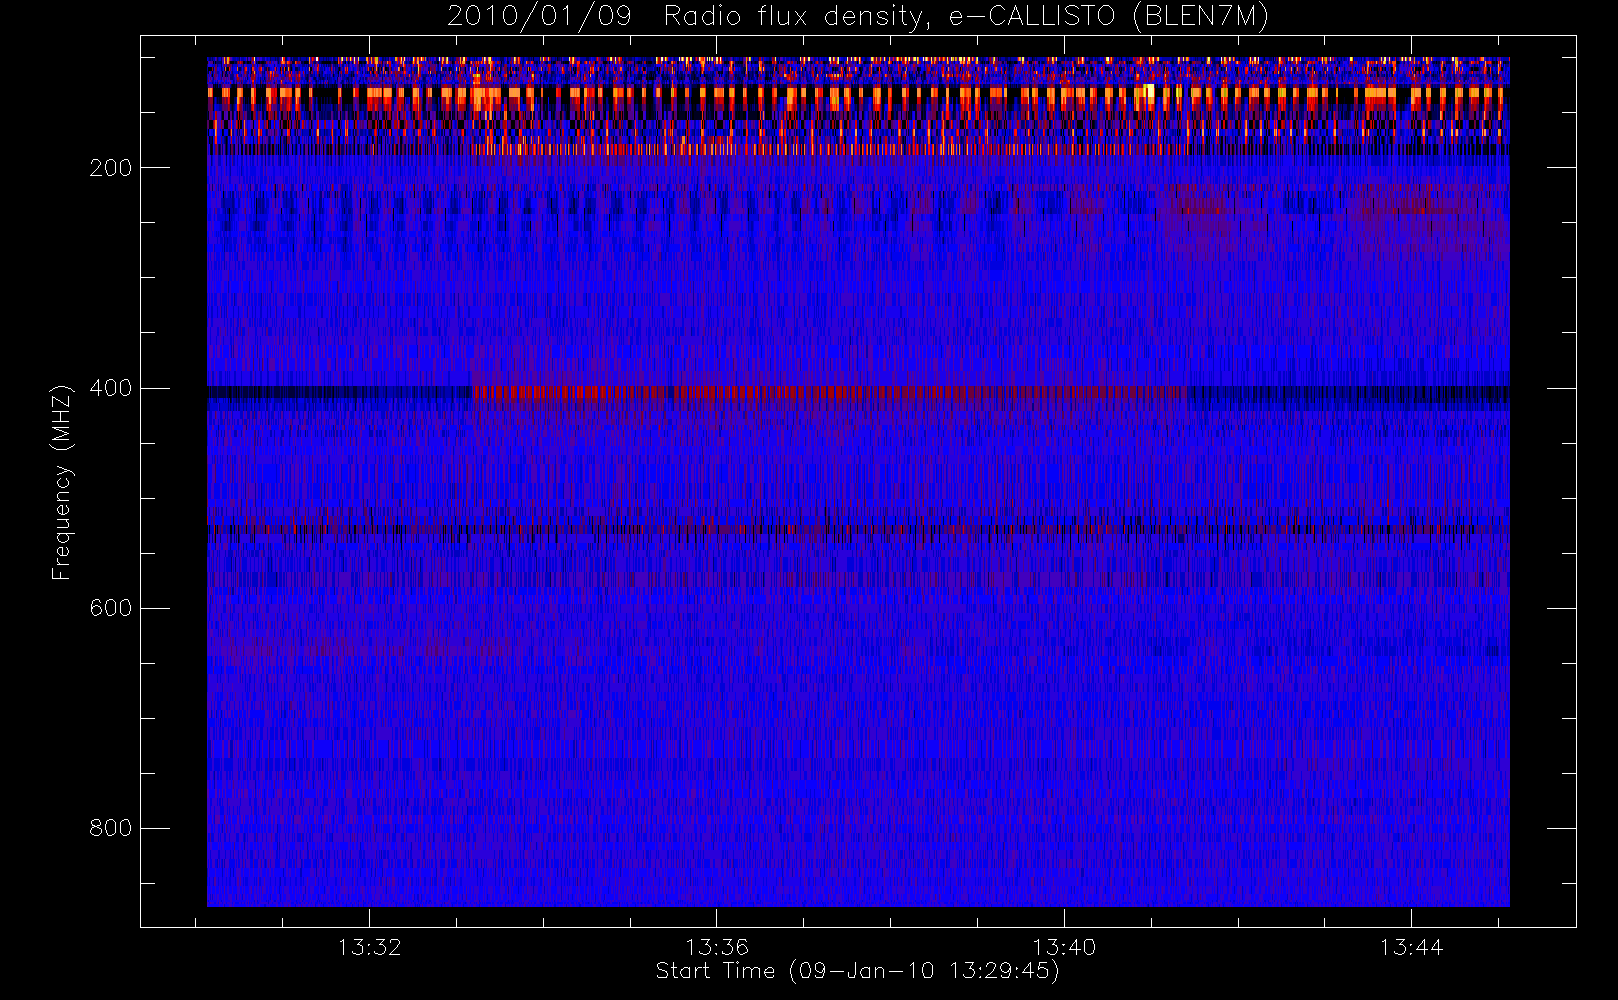Click the 13:44 time tick label
Viewport: 1618px width, 1000px height.
pyautogui.click(x=1411, y=947)
